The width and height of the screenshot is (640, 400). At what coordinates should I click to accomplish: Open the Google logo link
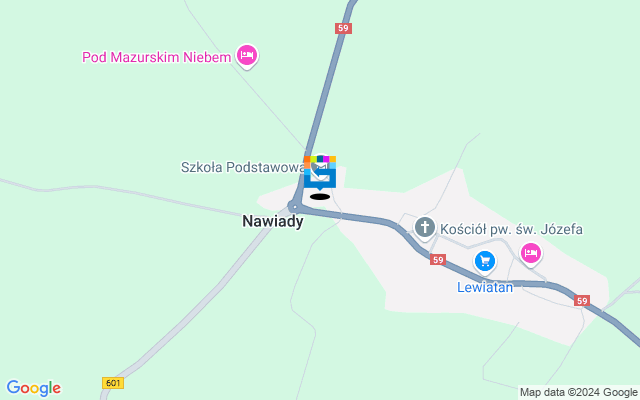pyautogui.click(x=34, y=388)
